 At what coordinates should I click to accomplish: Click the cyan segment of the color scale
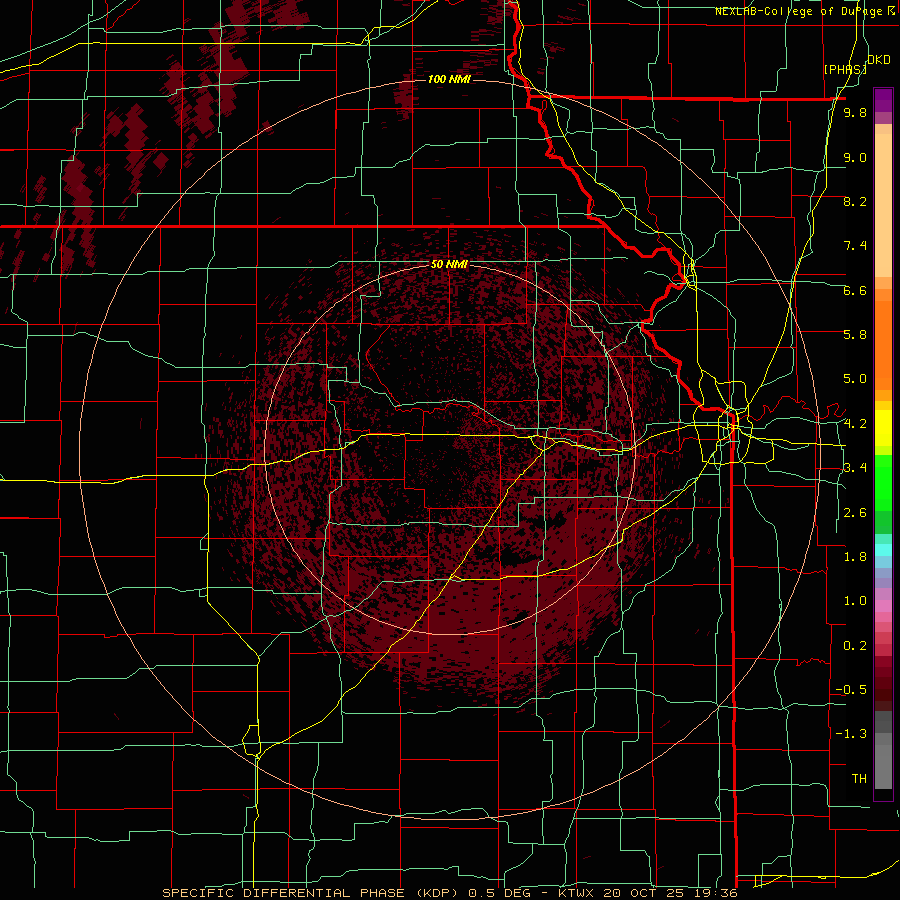(x=883, y=550)
